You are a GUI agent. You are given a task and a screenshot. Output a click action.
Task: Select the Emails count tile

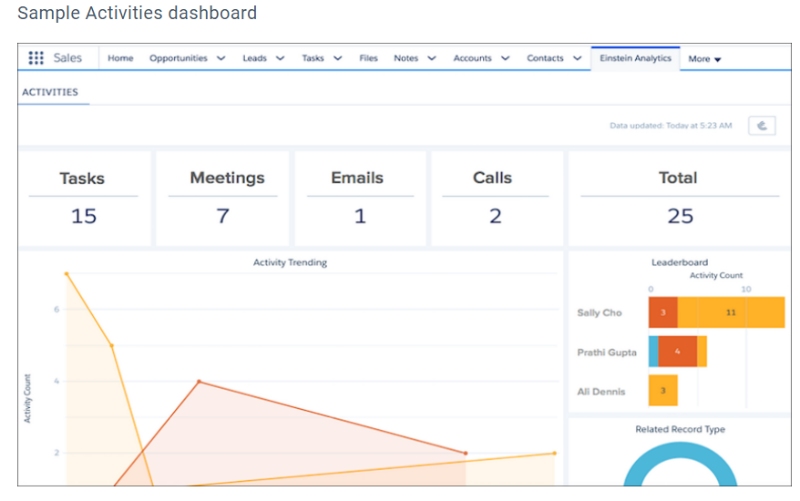click(x=359, y=198)
